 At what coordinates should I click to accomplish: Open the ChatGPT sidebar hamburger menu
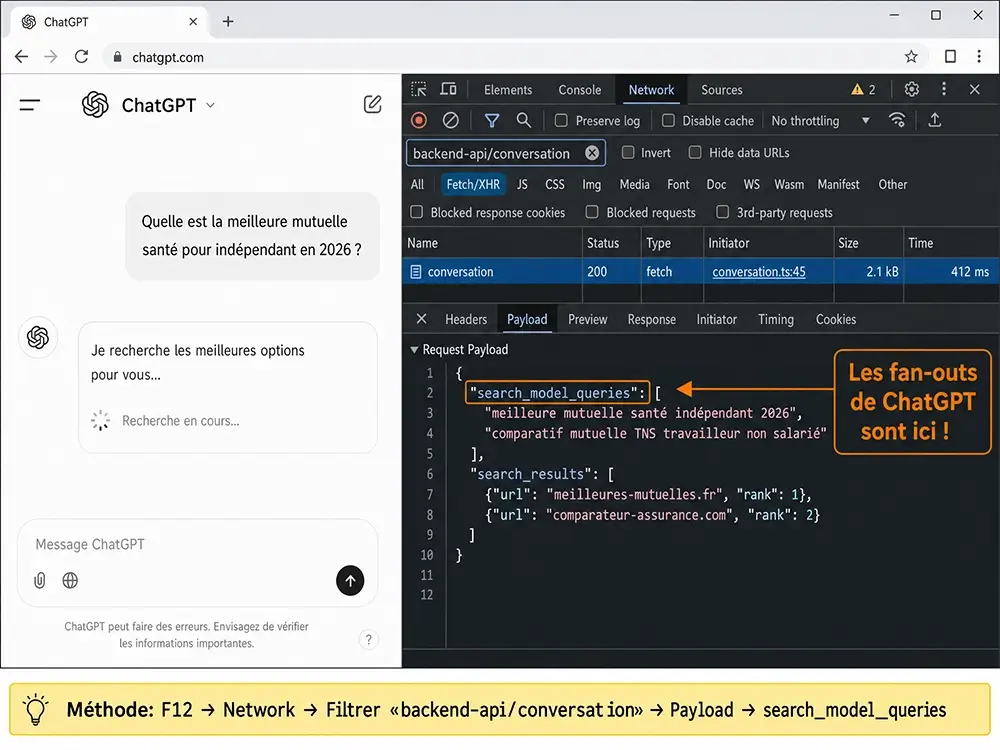pos(29,105)
